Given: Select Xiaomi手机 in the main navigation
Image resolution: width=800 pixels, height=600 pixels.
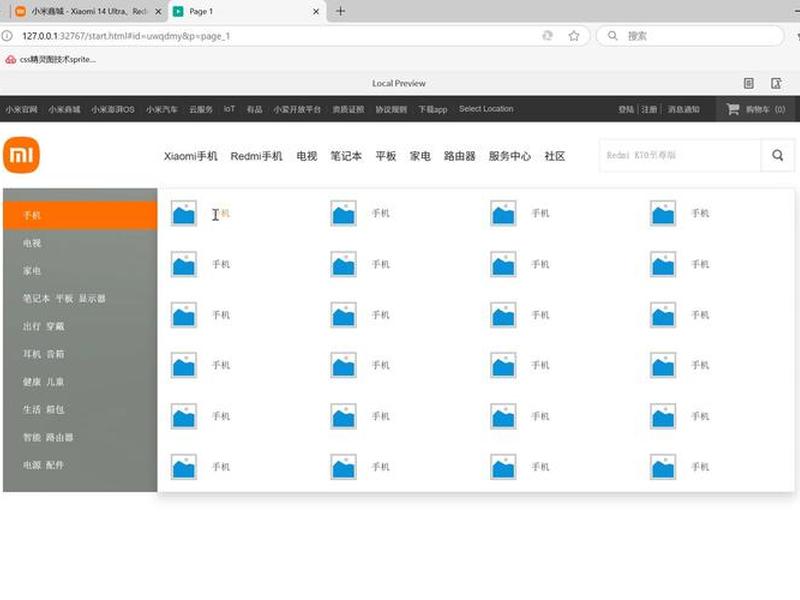Looking at the screenshot, I should click(190, 156).
